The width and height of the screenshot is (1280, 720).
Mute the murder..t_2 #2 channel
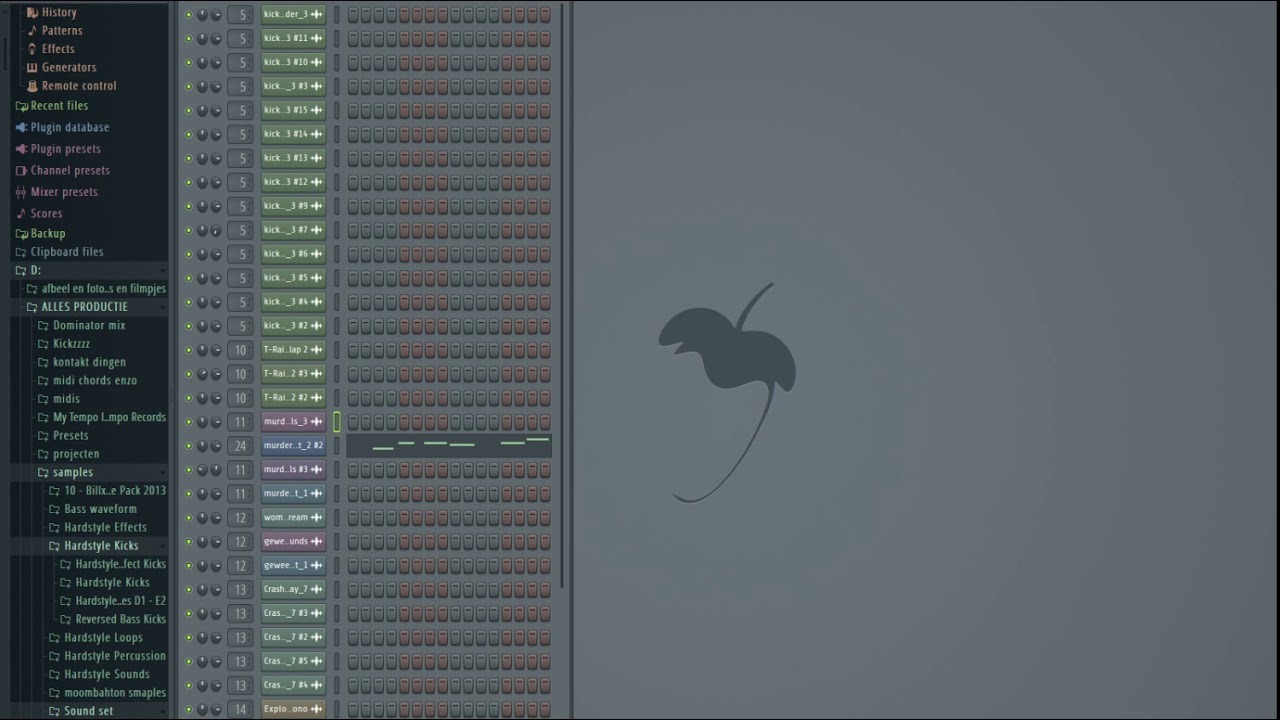point(188,446)
